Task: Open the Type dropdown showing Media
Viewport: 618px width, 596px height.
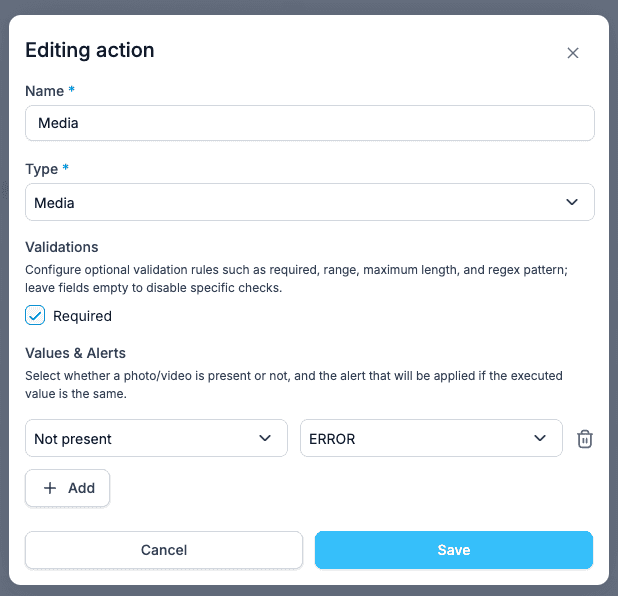Action: (x=310, y=202)
